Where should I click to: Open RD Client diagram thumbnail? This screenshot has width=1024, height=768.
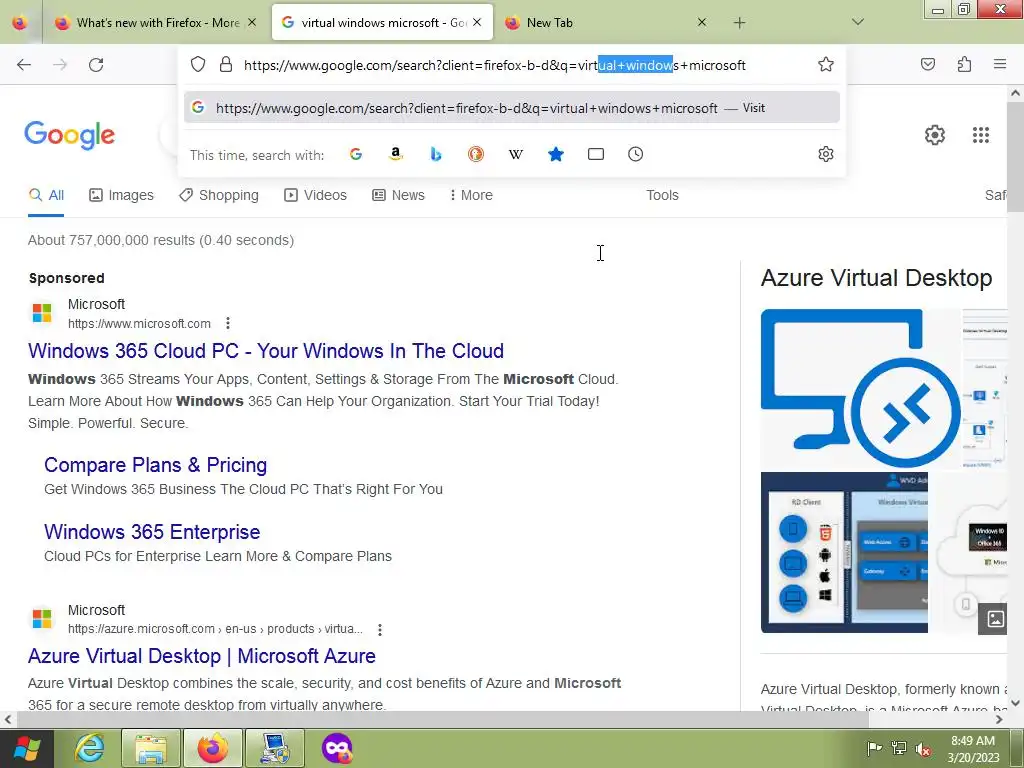[844, 552]
